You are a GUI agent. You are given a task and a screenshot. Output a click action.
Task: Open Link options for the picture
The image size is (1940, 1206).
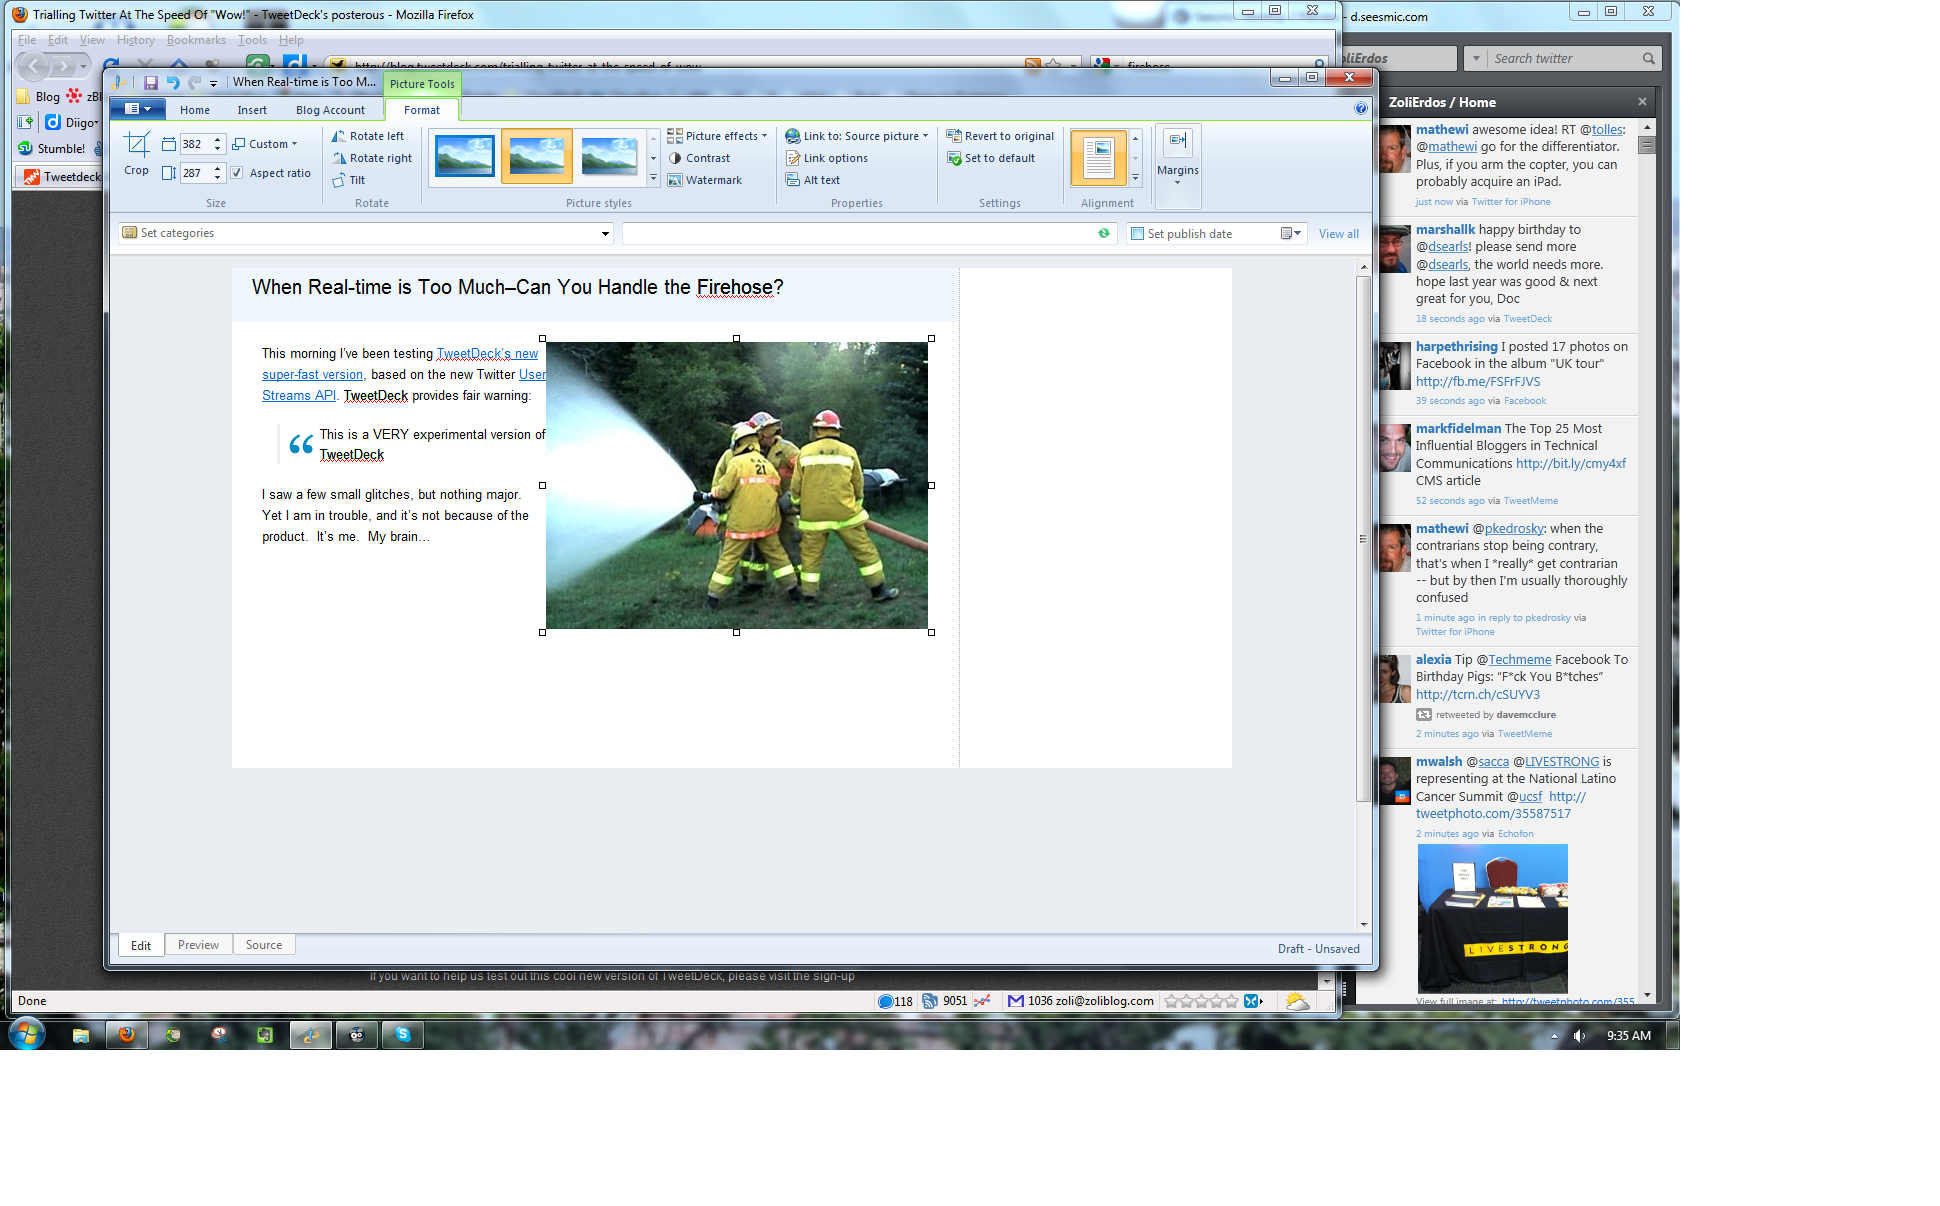[x=827, y=158]
